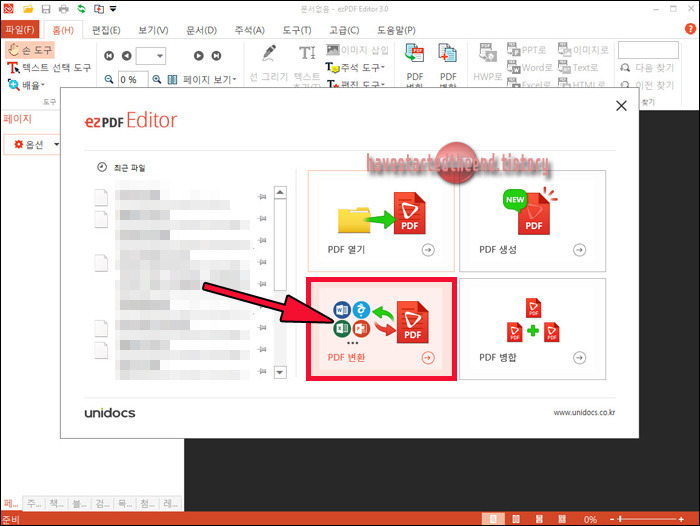Screen dimensions: 700x526
Task: Open the 옵션 dropdown in page panel
Action: 32,144
